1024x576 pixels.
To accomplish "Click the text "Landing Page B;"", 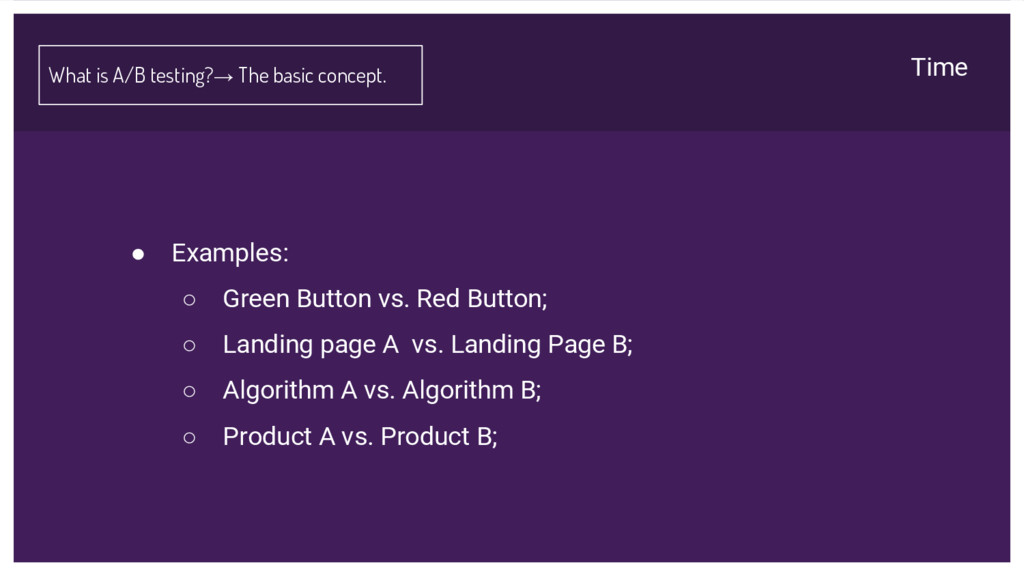I will 542,345.
